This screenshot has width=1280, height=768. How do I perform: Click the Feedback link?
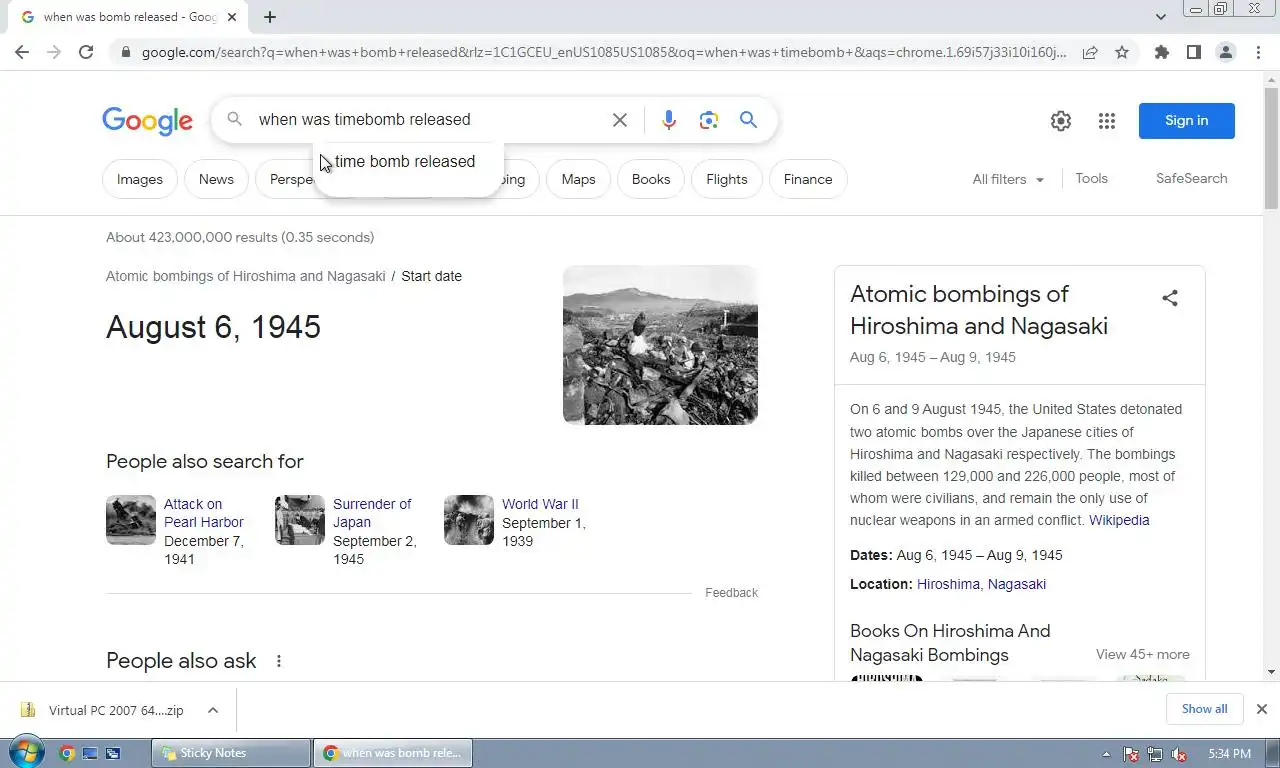731,593
